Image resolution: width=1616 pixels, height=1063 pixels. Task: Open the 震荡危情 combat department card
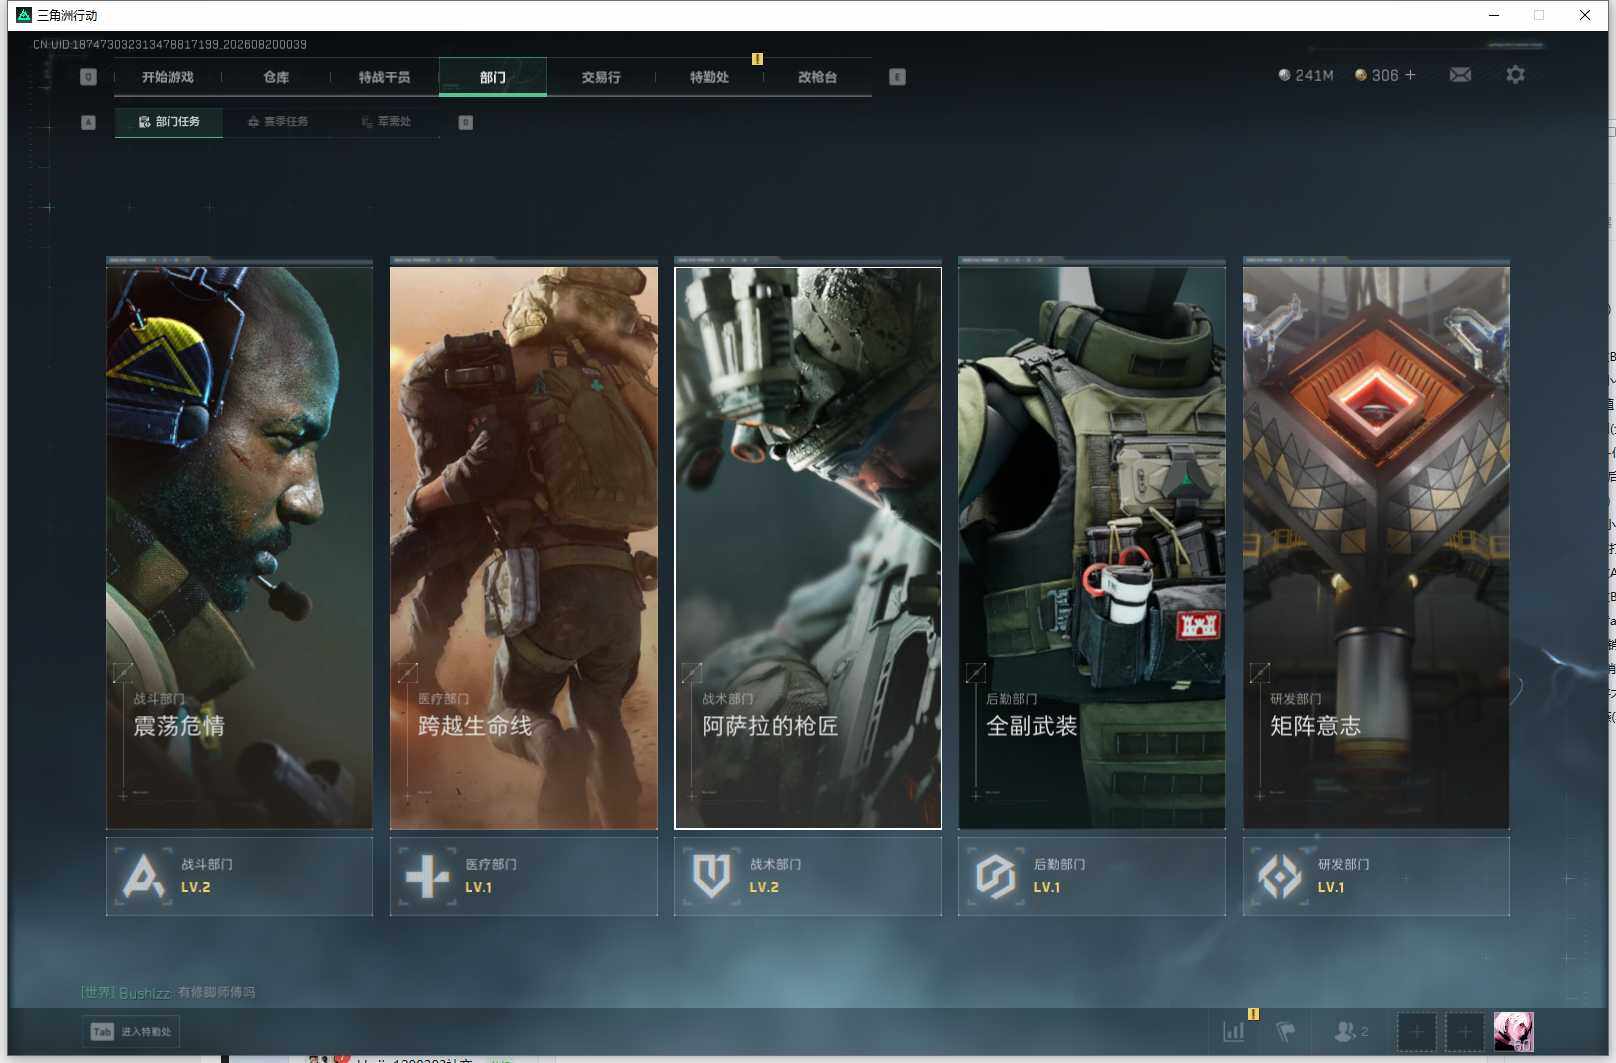239,547
